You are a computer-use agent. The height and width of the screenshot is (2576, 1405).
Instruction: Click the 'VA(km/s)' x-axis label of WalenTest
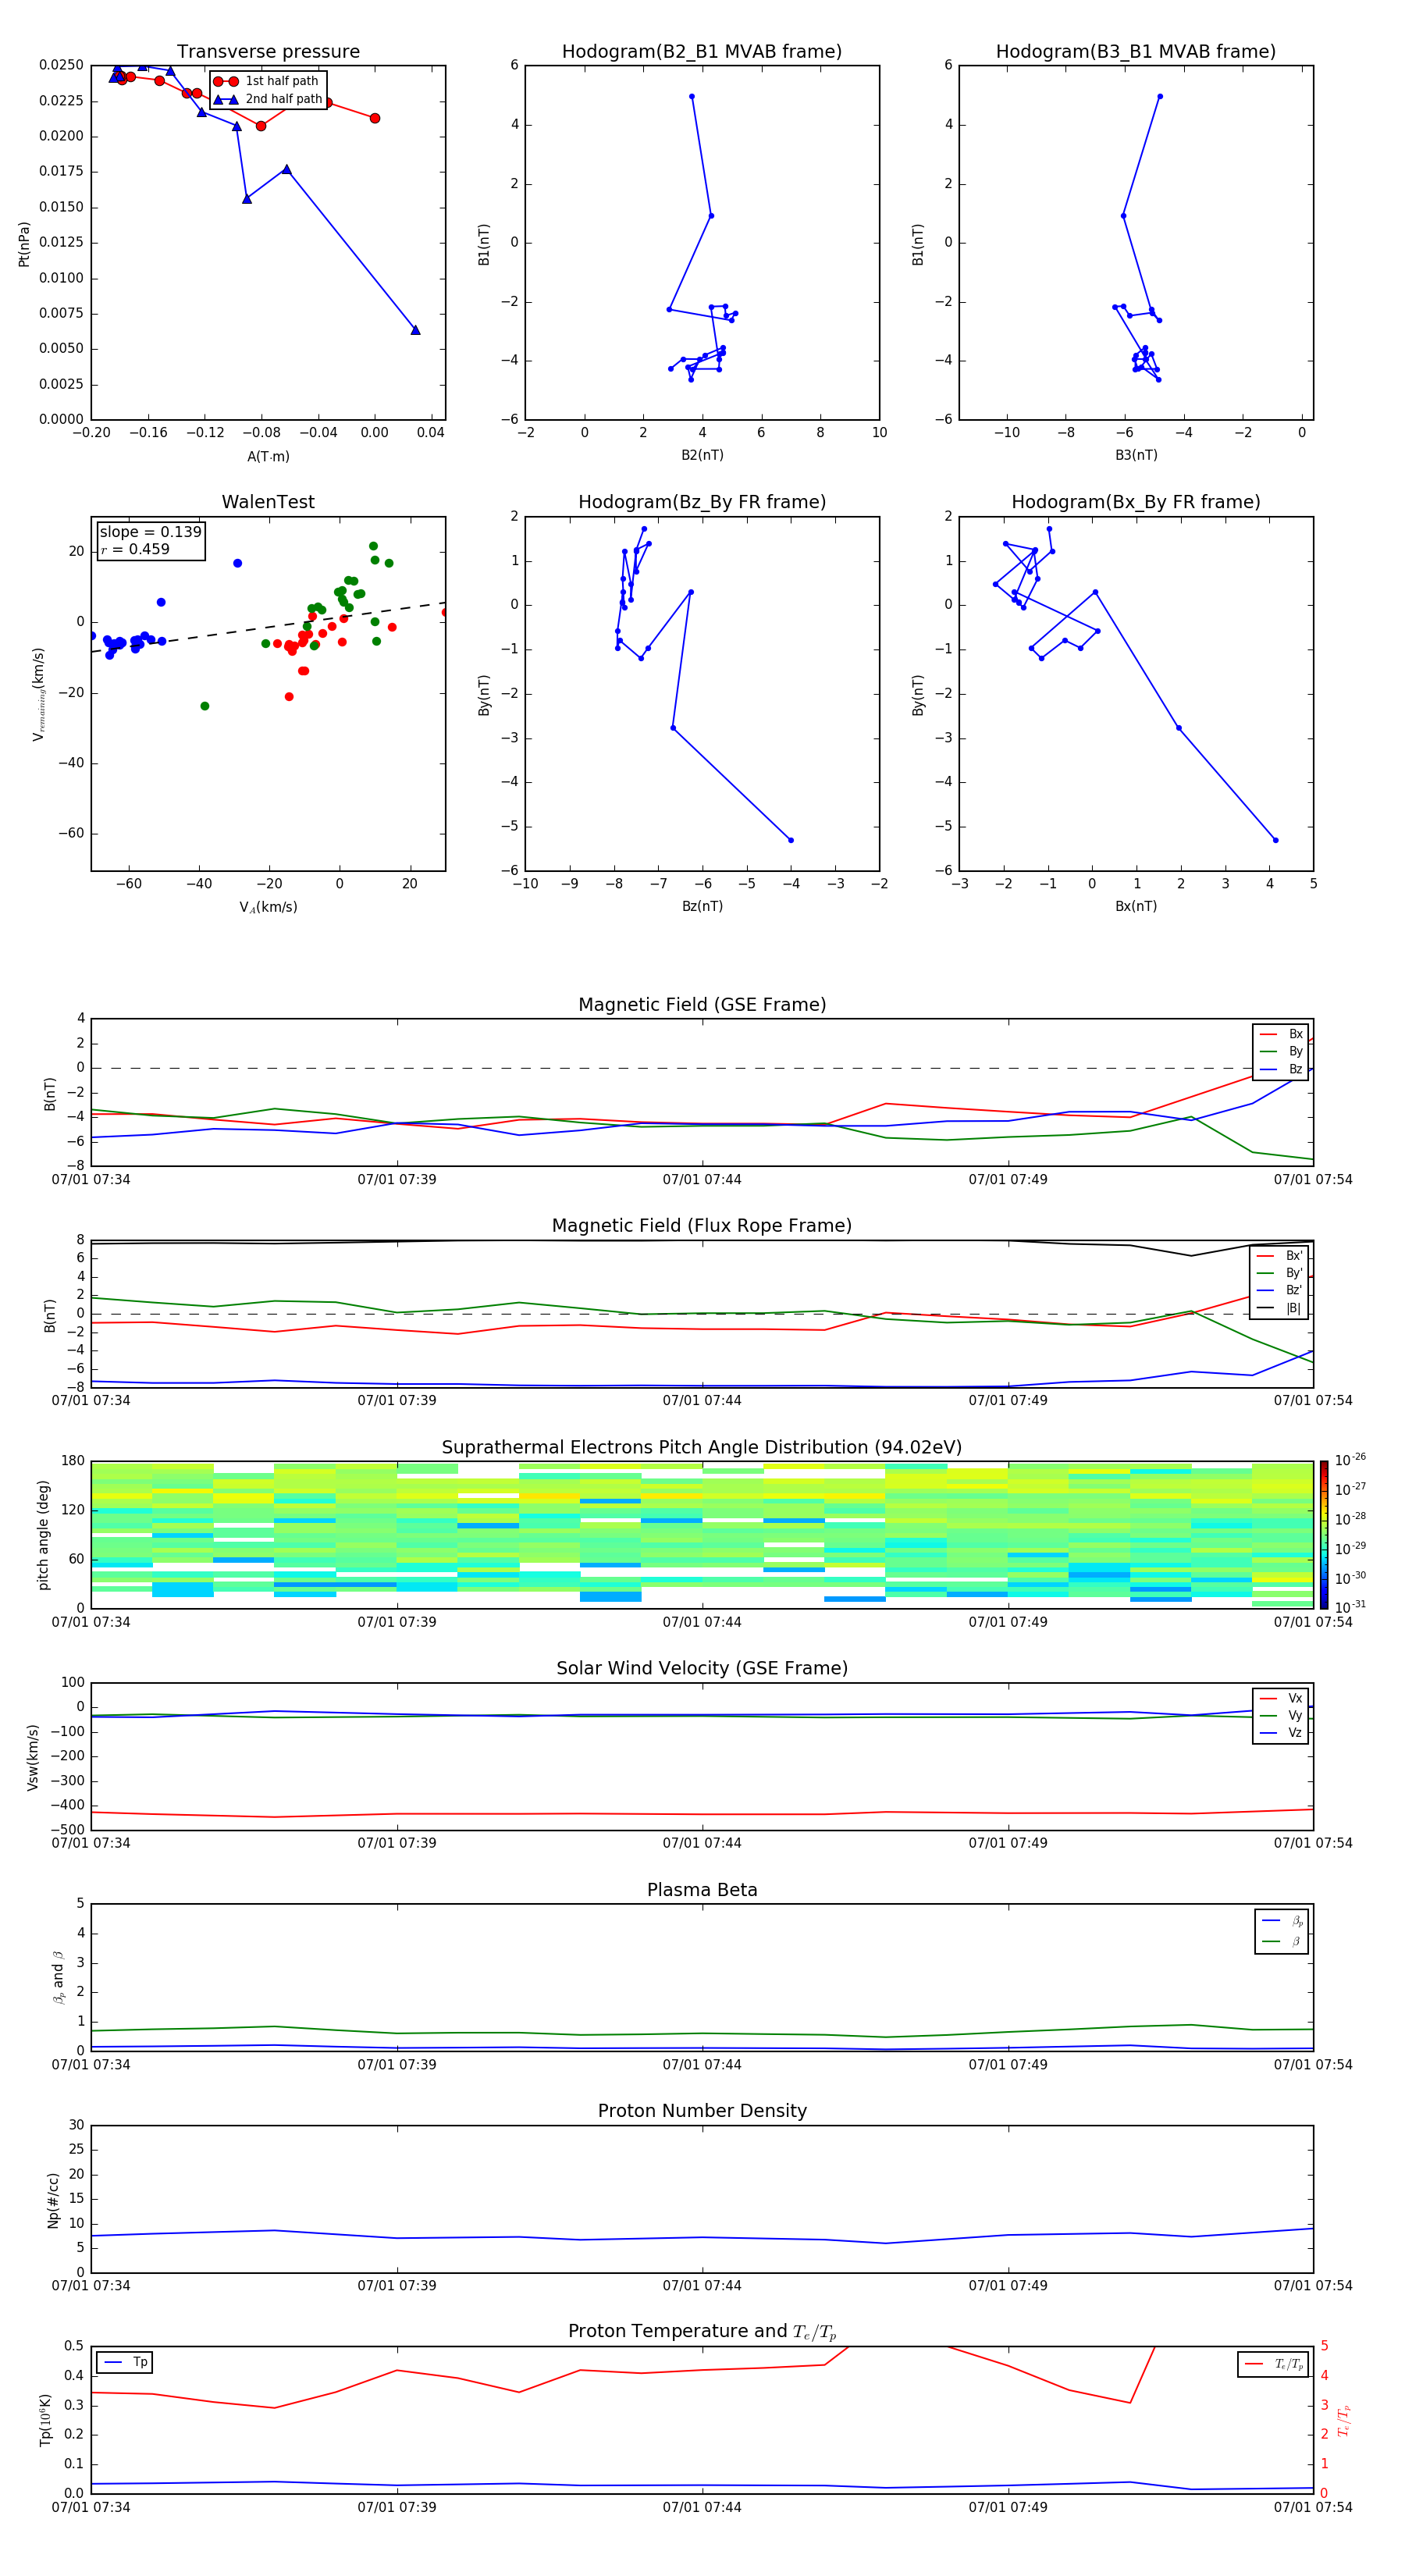pos(268,907)
